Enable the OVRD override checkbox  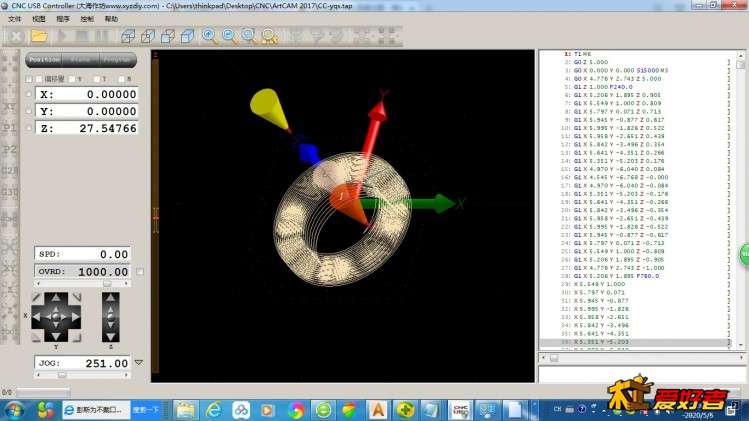pyautogui.click(x=140, y=271)
